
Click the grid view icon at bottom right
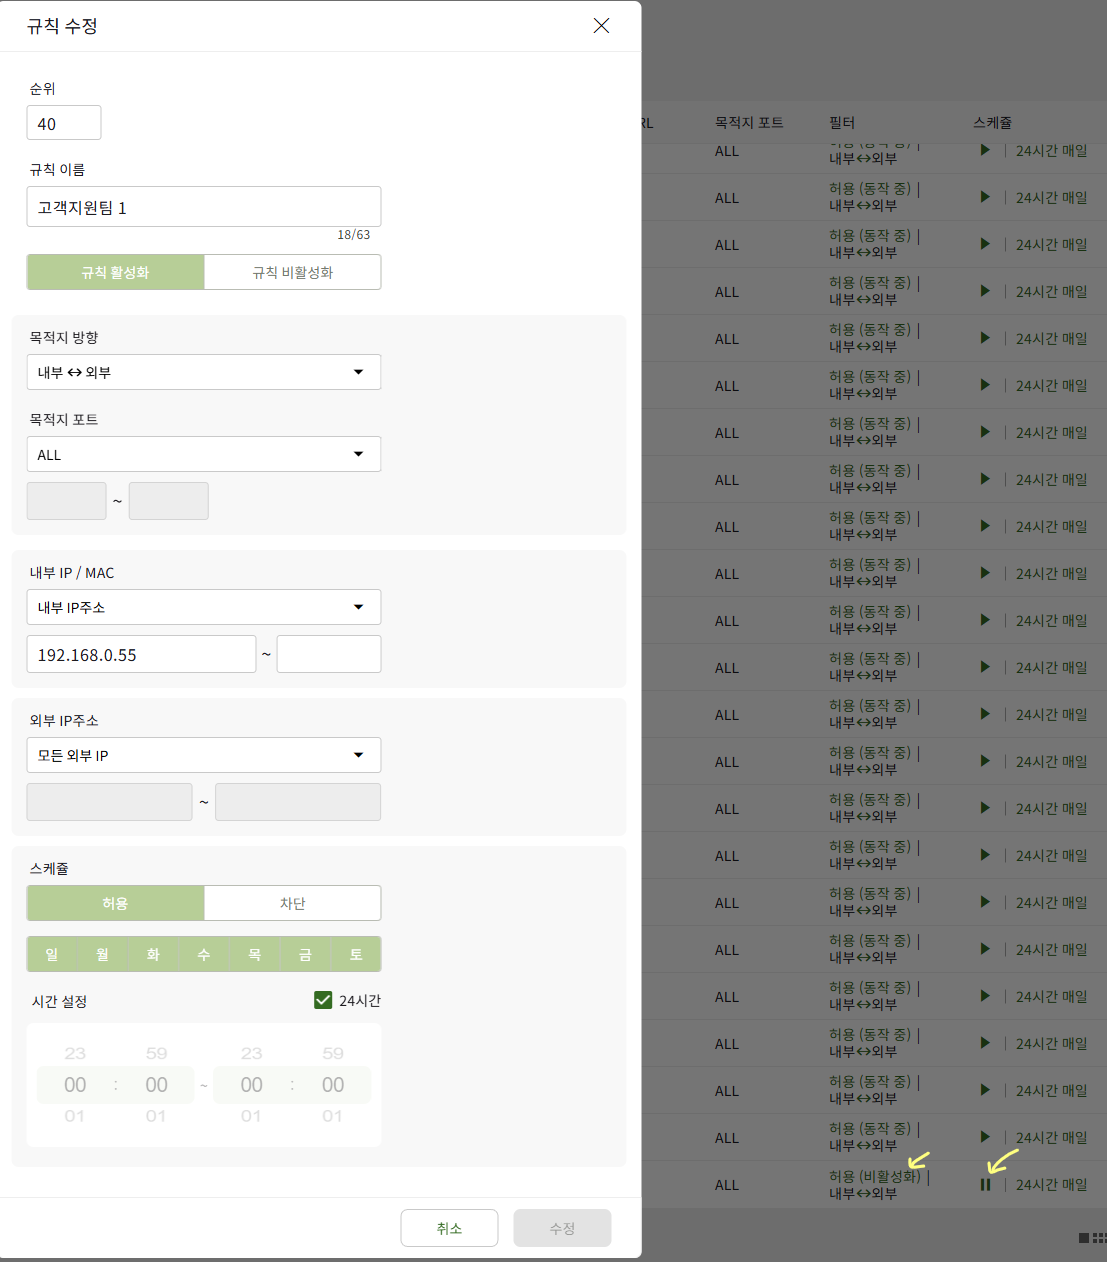point(1099,1238)
